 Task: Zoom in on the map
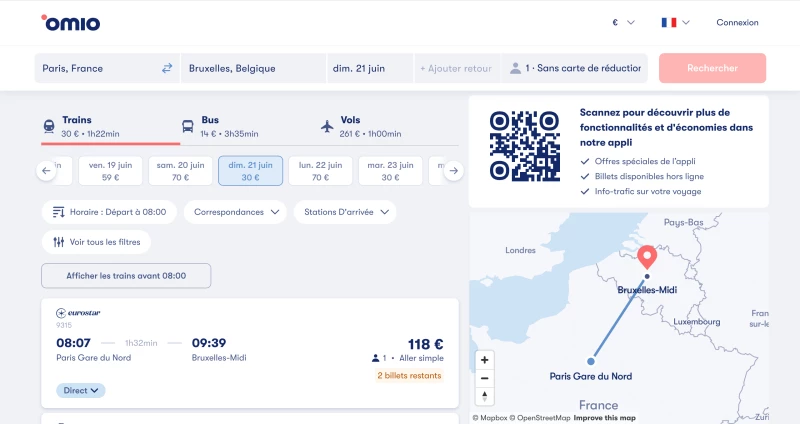pyautogui.click(x=485, y=360)
